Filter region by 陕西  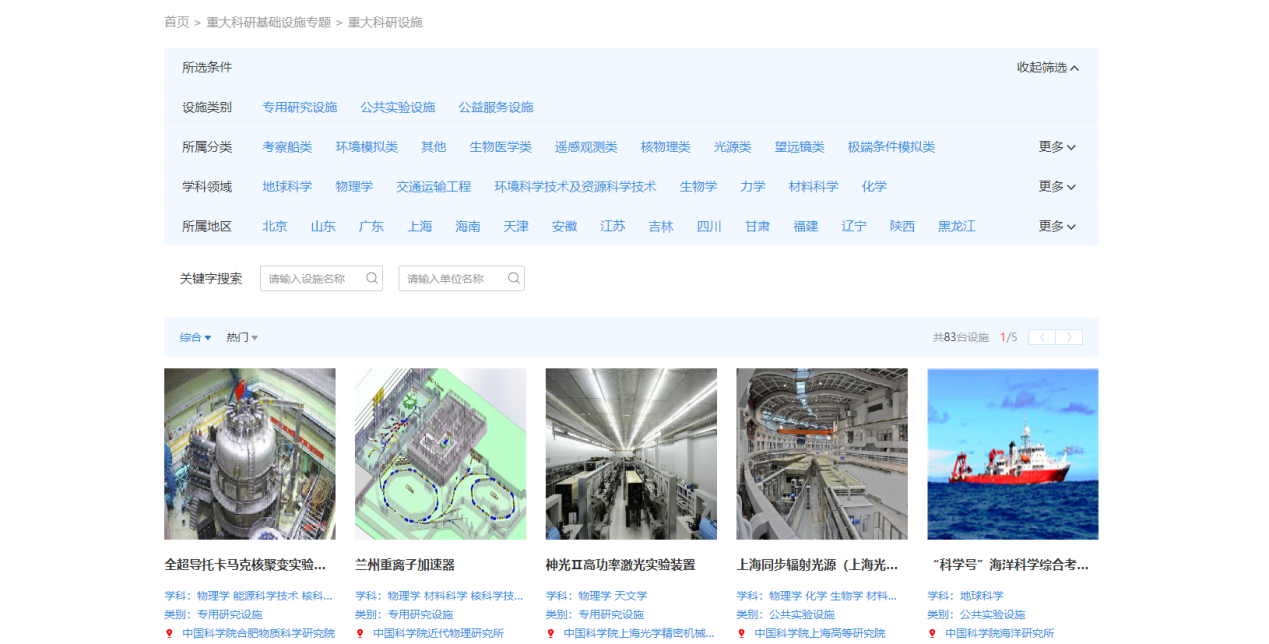point(903,227)
